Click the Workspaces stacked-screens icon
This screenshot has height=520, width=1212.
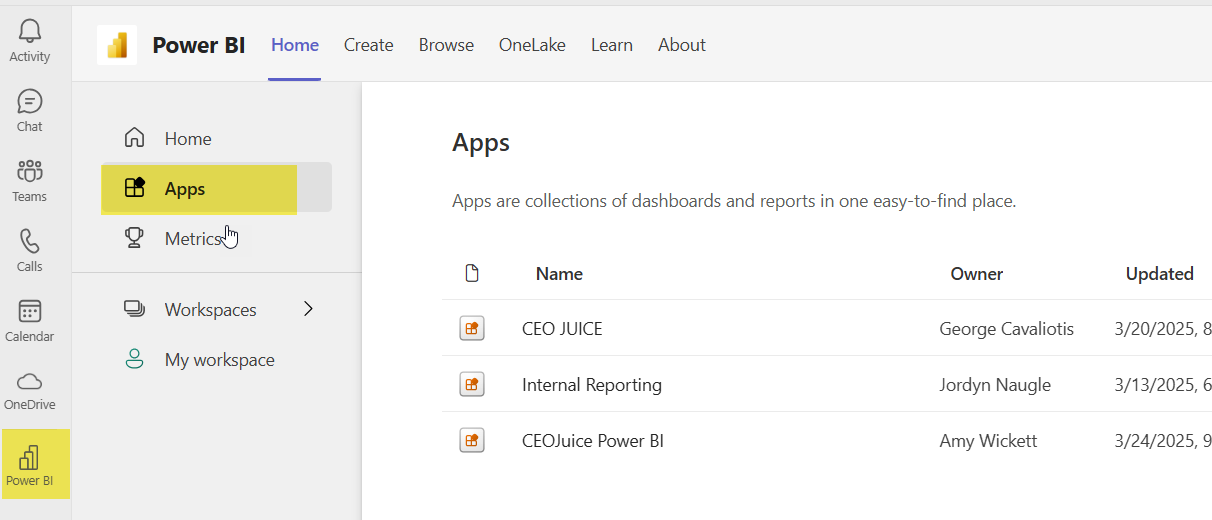[134, 309]
